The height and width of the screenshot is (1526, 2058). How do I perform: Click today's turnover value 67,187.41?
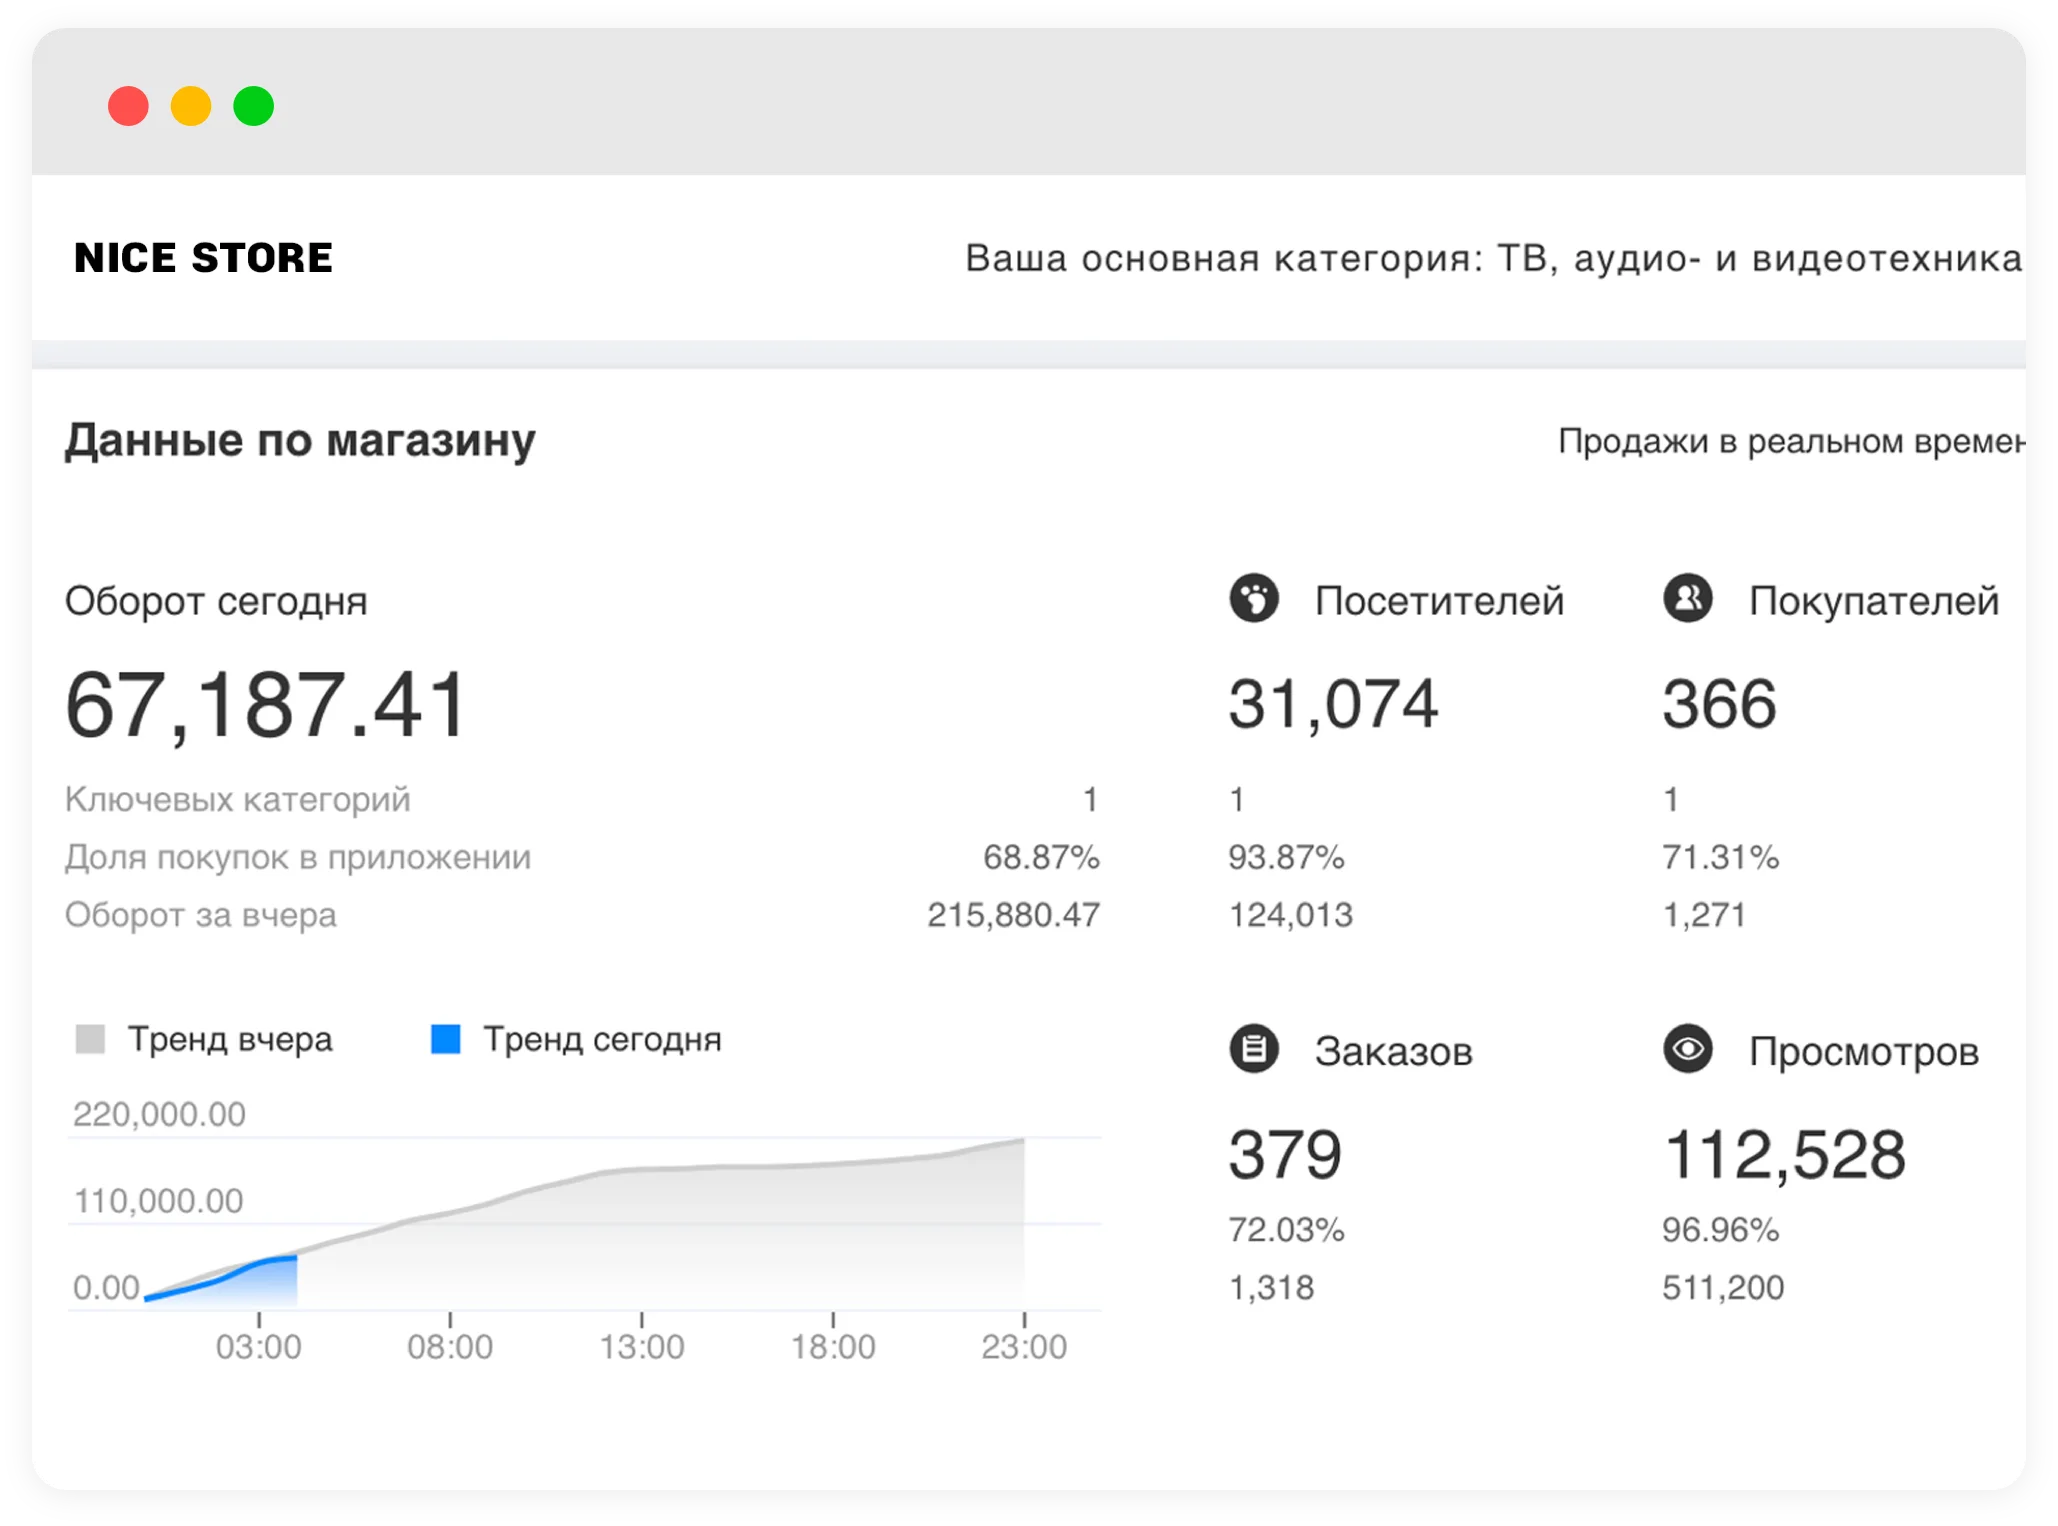(266, 705)
